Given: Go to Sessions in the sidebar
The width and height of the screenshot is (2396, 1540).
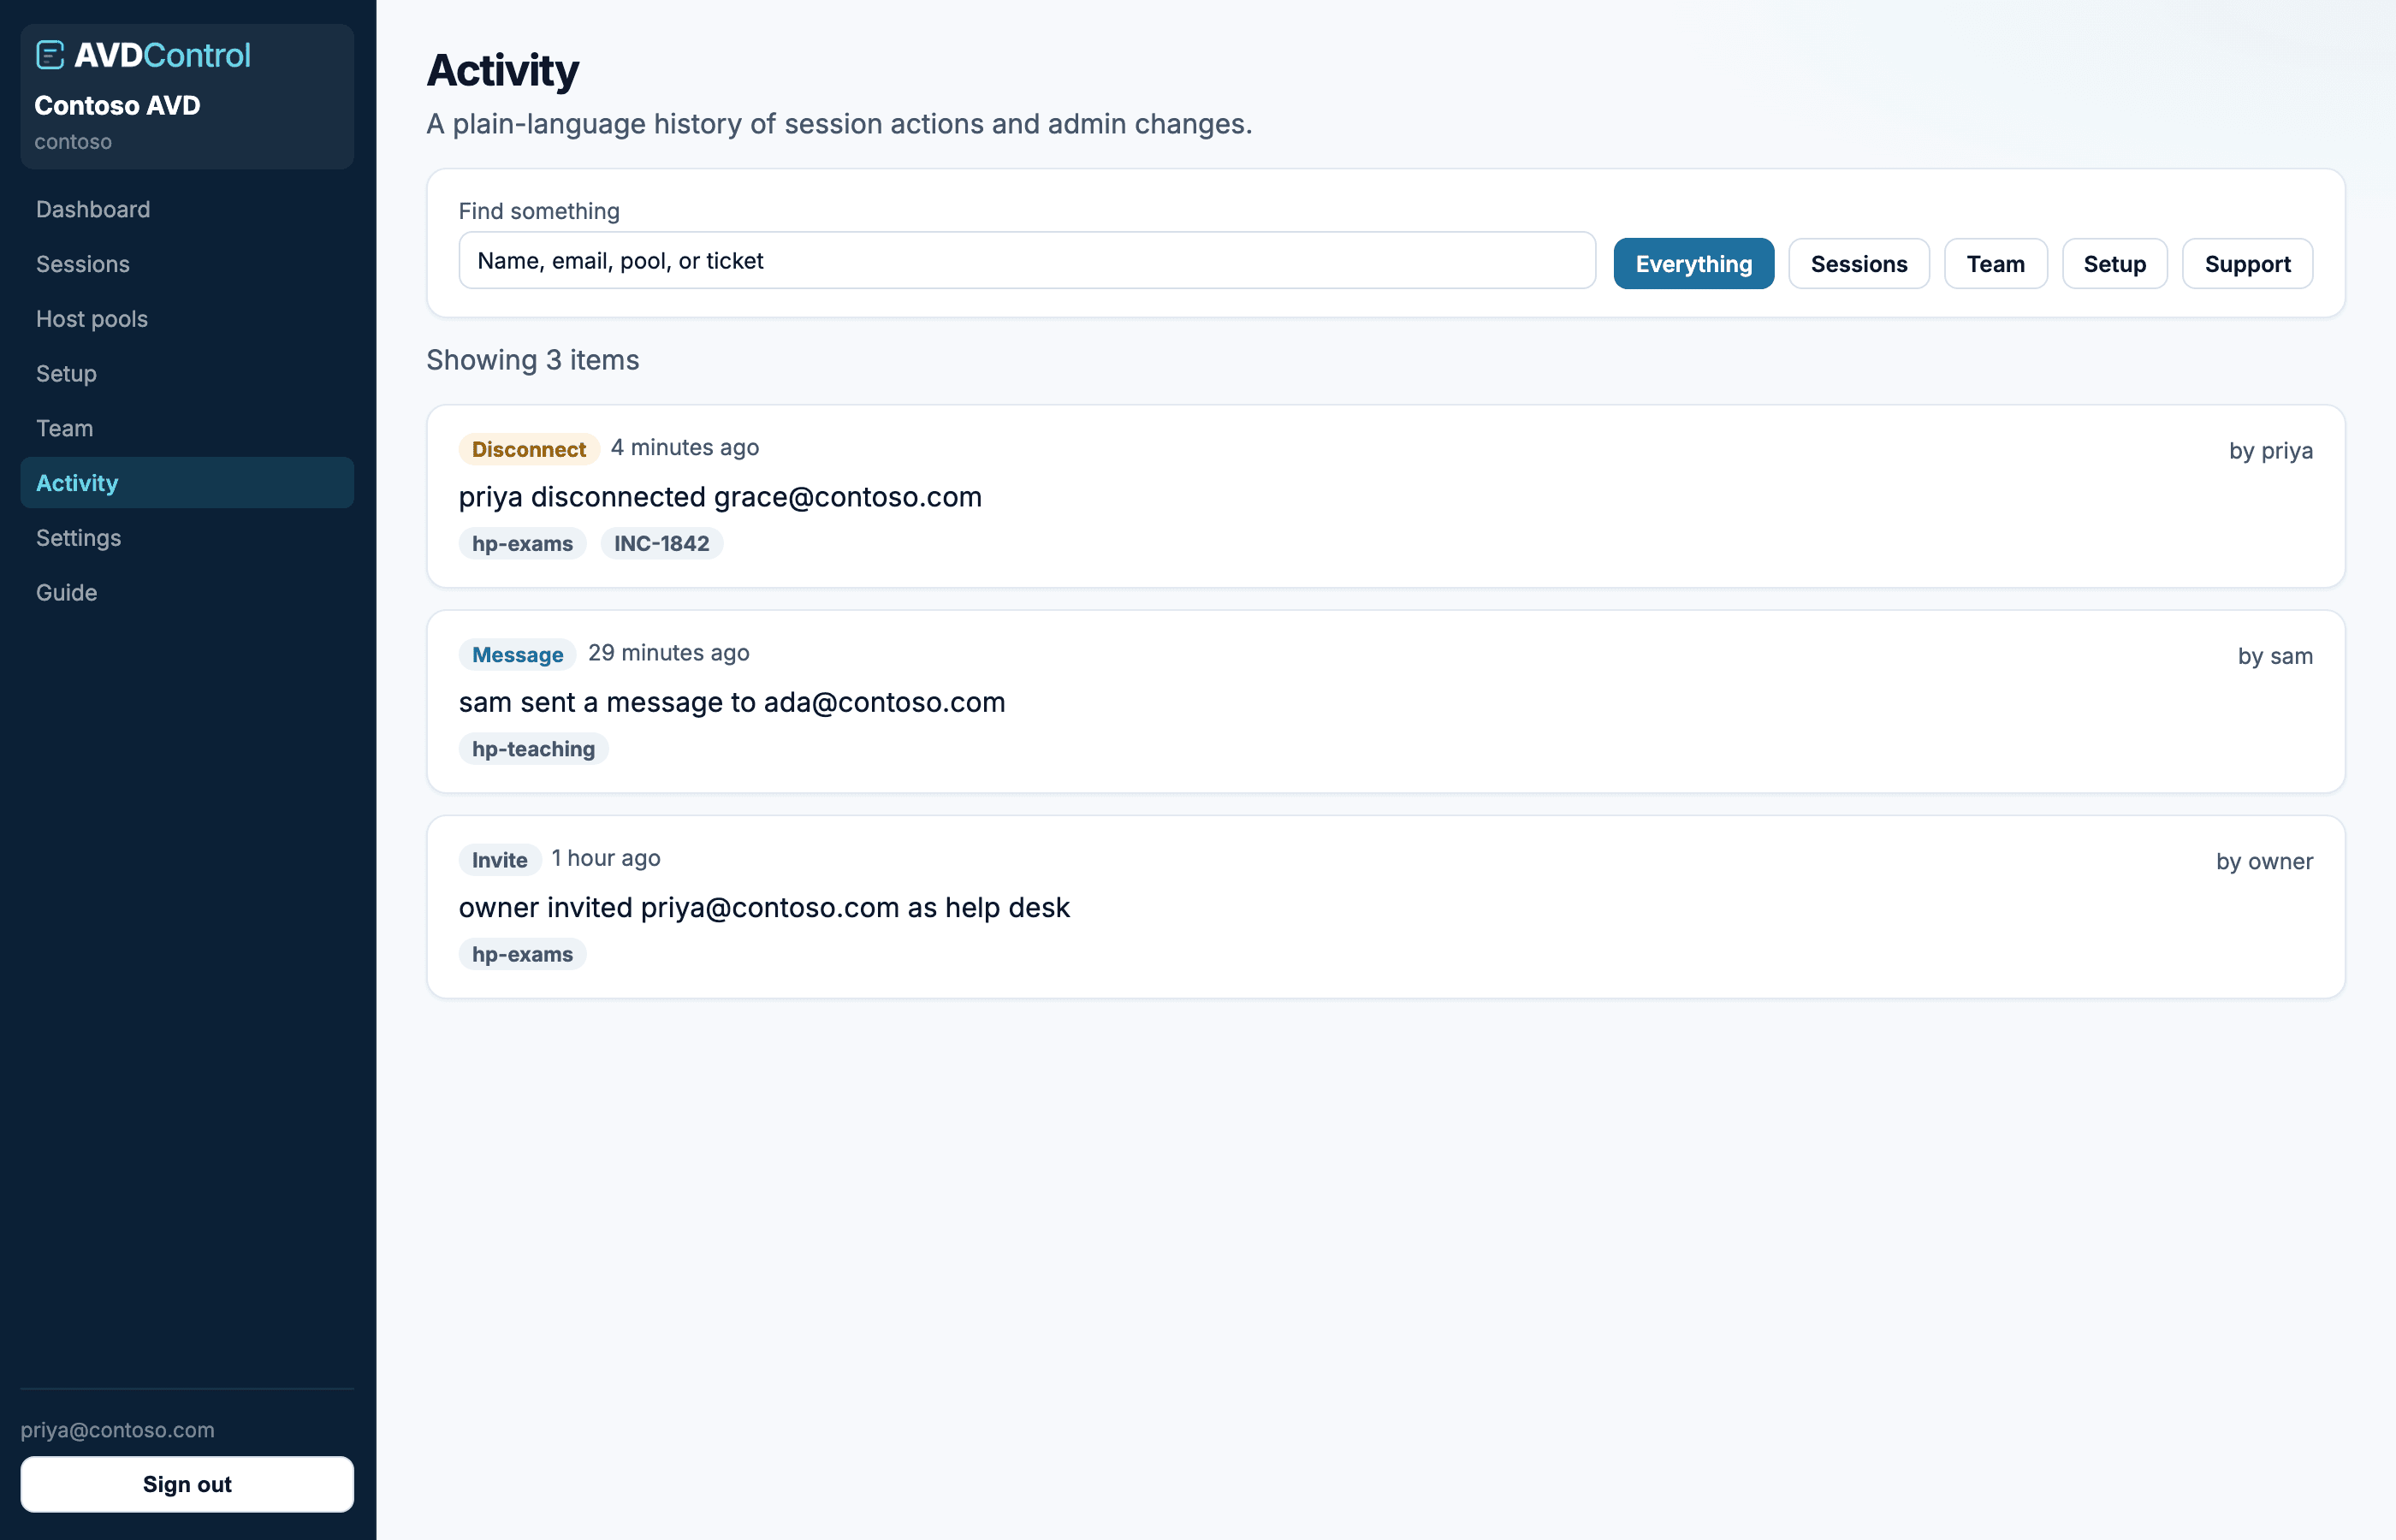Looking at the screenshot, I should (x=187, y=264).
